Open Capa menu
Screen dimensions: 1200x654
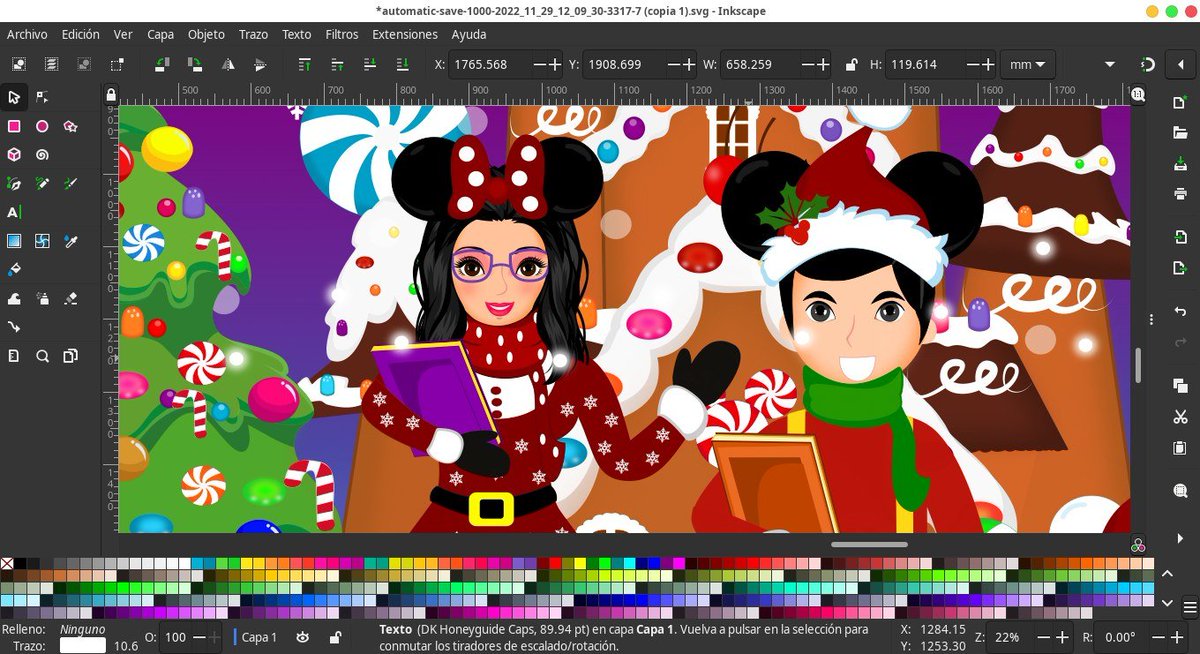tap(160, 34)
